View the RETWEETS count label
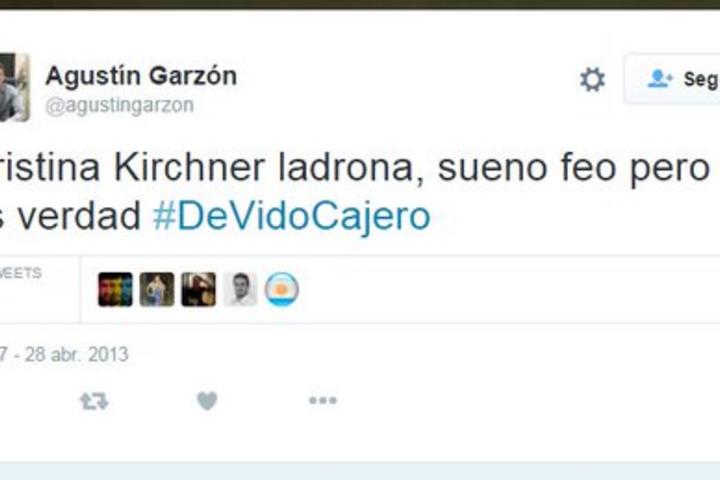This screenshot has width=720, height=480. click(x=21, y=273)
